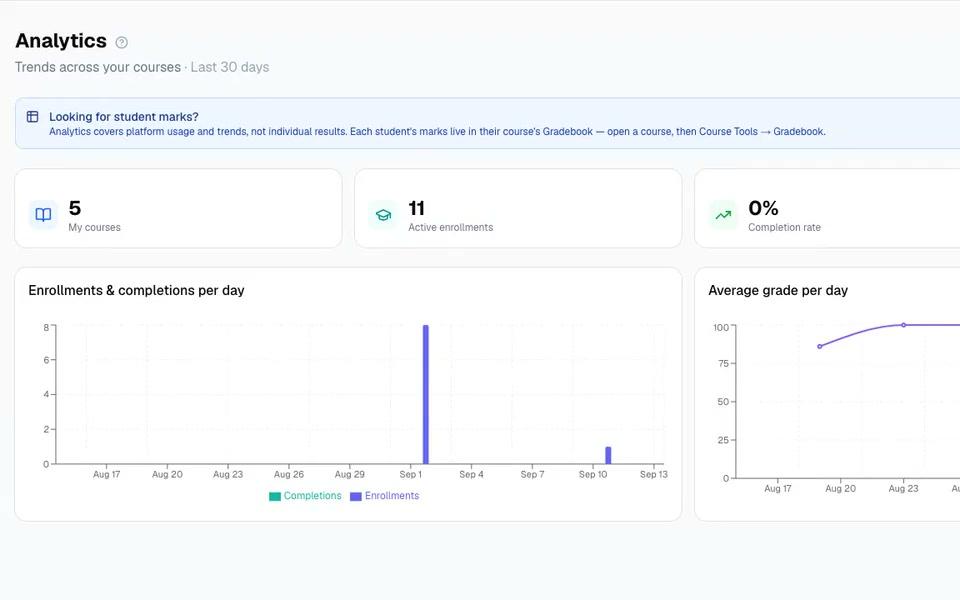Click the Enrollments legend color swatch
Viewport: 960px width, 600px height.
click(x=356, y=496)
